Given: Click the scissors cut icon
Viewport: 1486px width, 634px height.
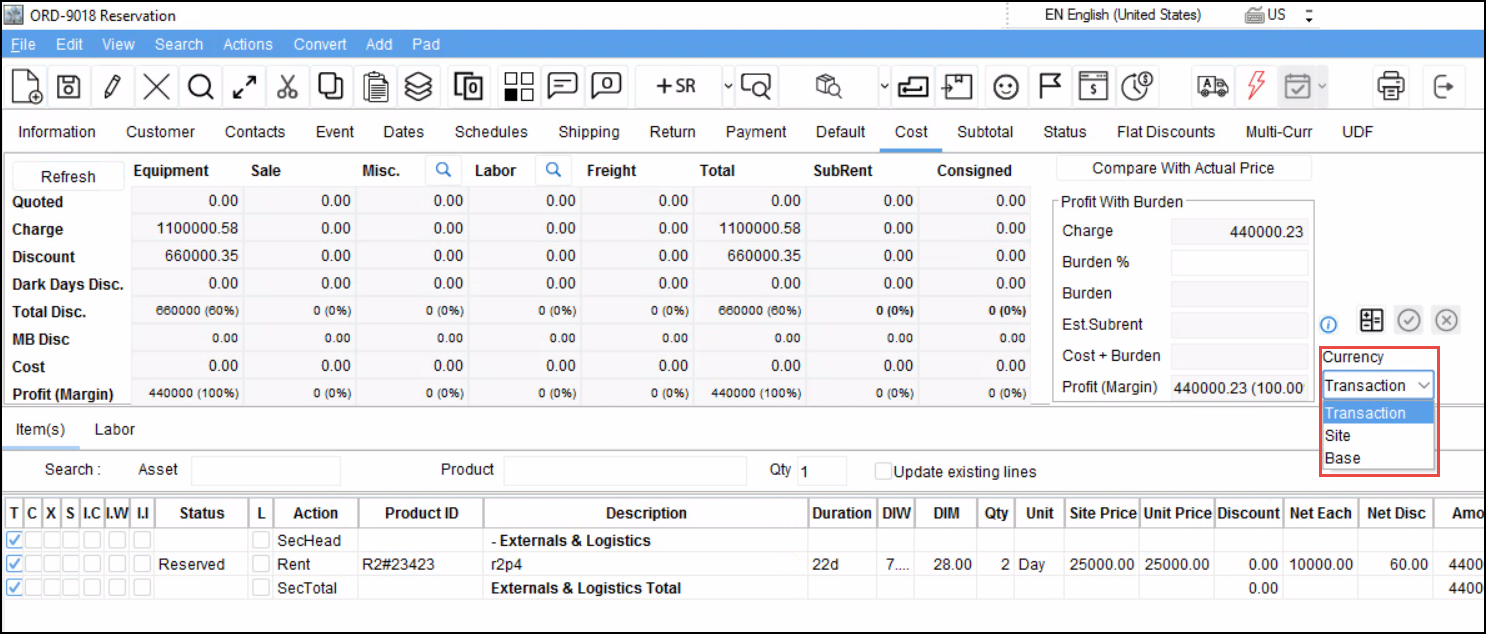Looking at the screenshot, I should click(288, 87).
